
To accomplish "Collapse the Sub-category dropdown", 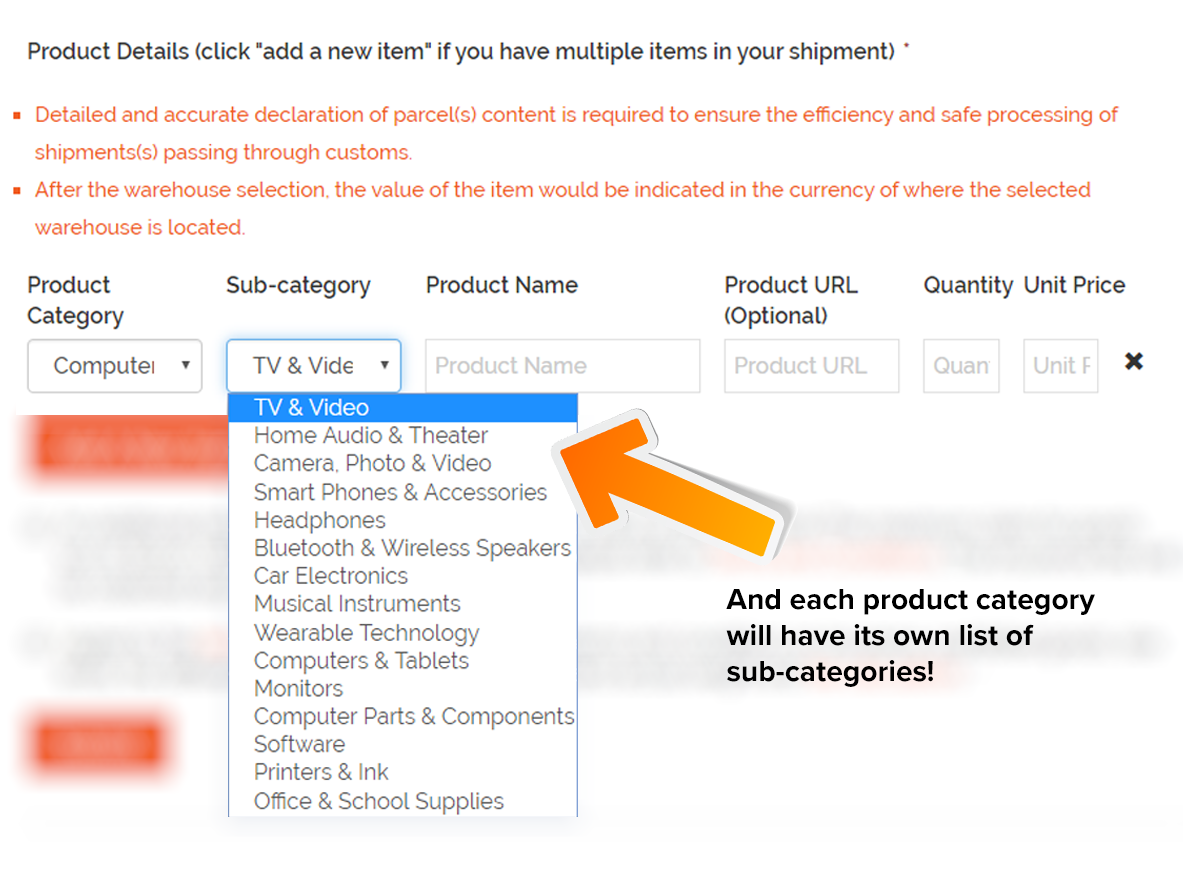I will pyautogui.click(x=313, y=366).
